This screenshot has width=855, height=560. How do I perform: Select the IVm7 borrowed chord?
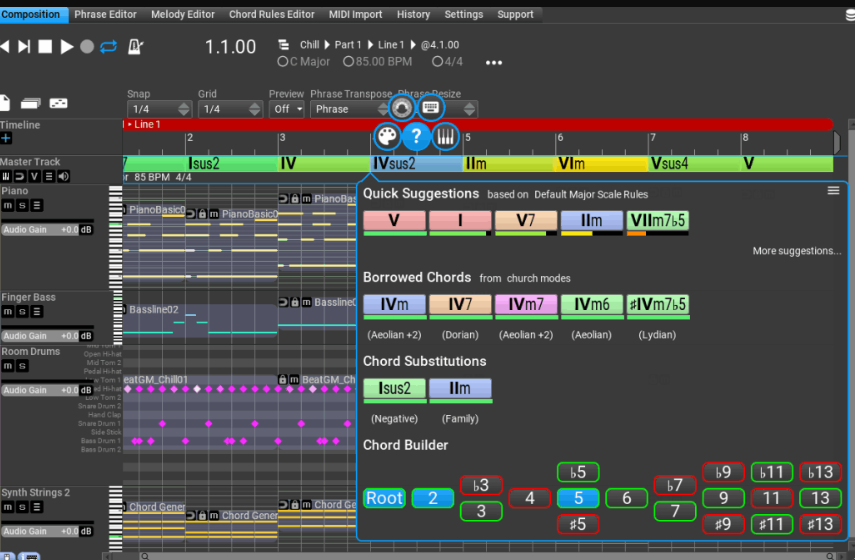coord(526,306)
